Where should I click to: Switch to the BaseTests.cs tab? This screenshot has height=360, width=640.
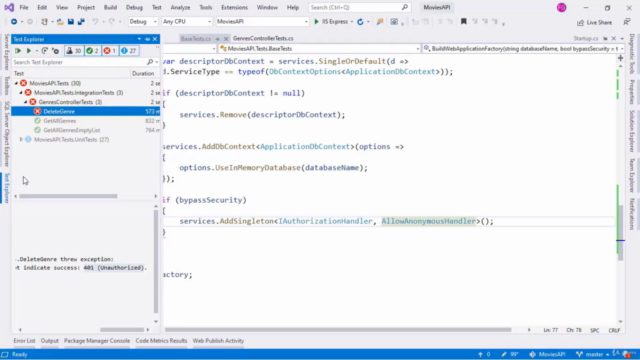pos(196,39)
